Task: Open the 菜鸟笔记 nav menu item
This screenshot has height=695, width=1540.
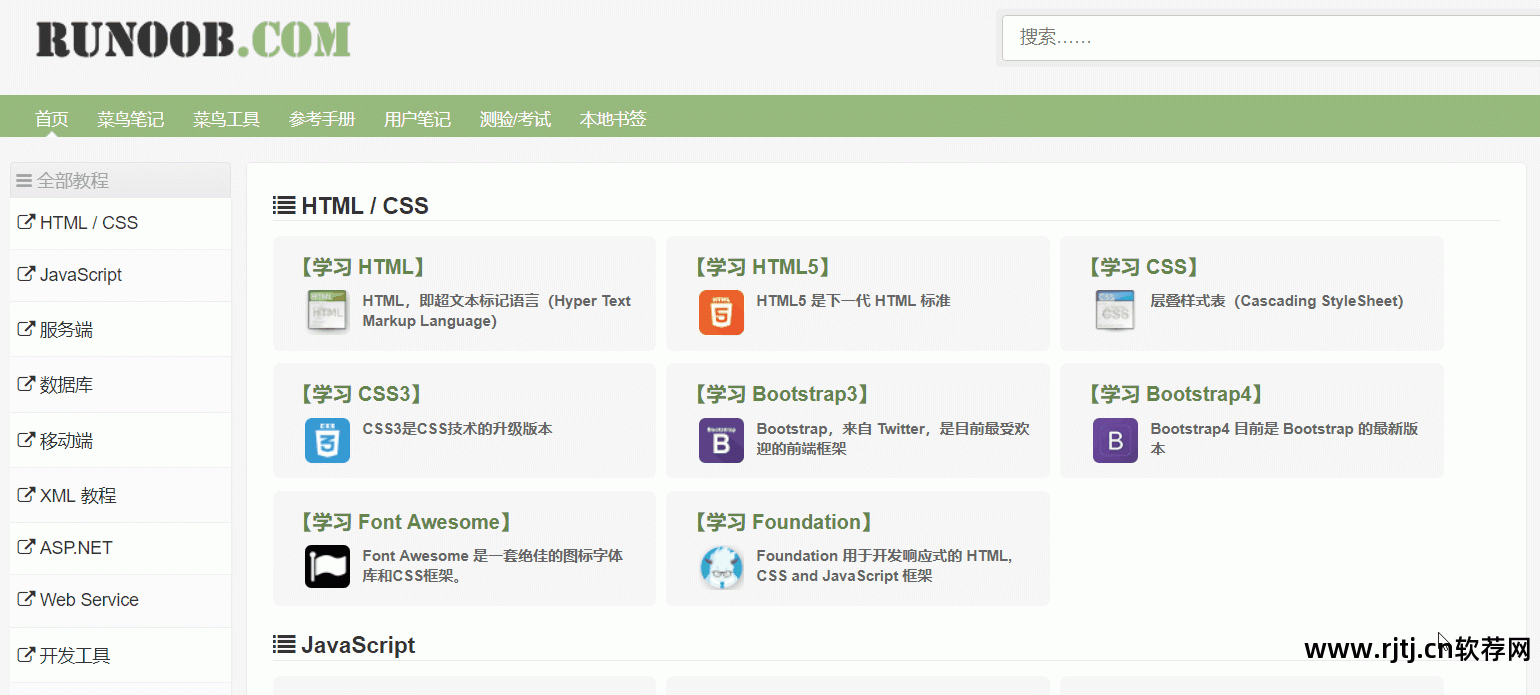Action: click(x=130, y=120)
